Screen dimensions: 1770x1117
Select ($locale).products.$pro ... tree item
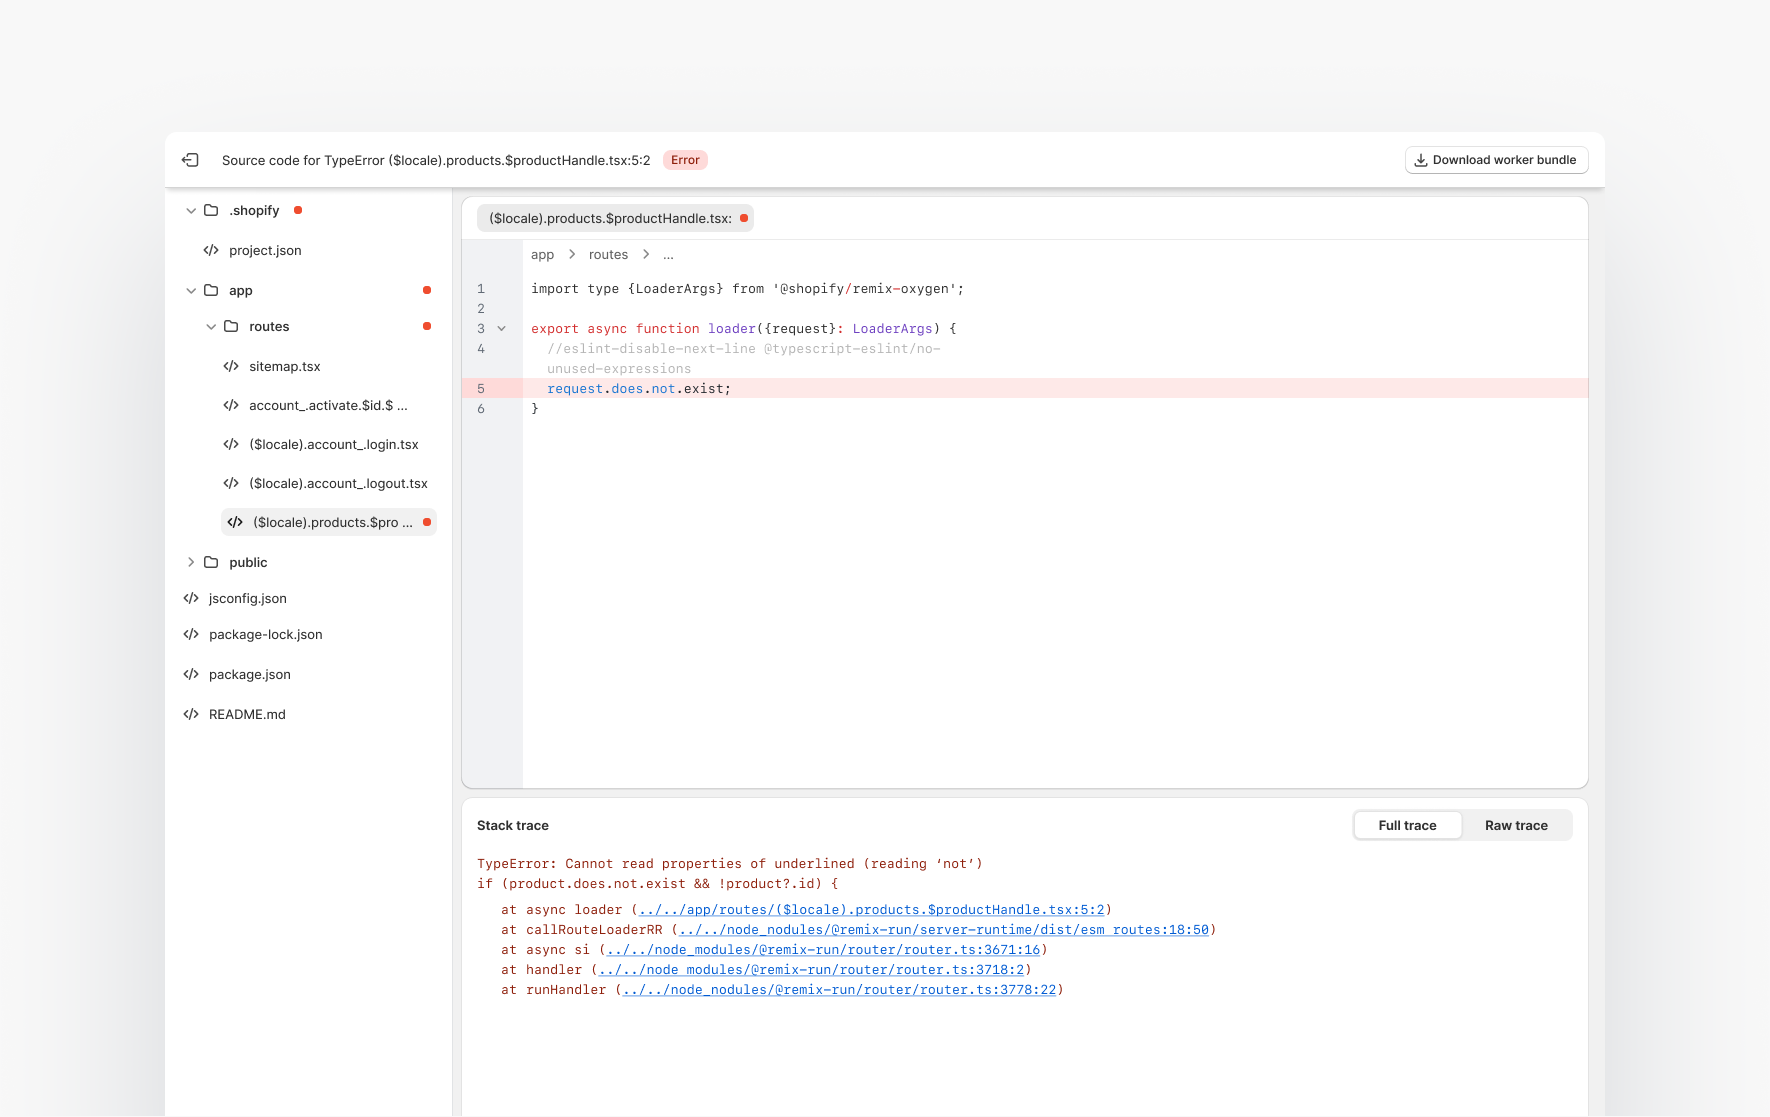[x=329, y=522]
